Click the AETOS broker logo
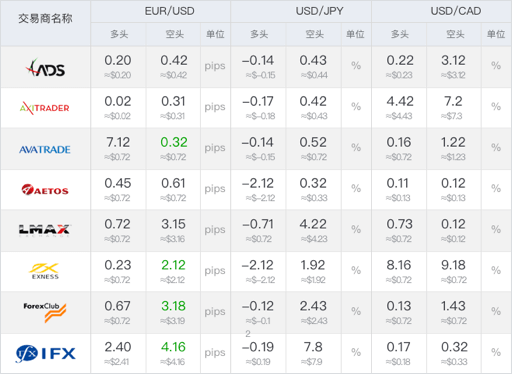512x374 pixels. pos(45,190)
